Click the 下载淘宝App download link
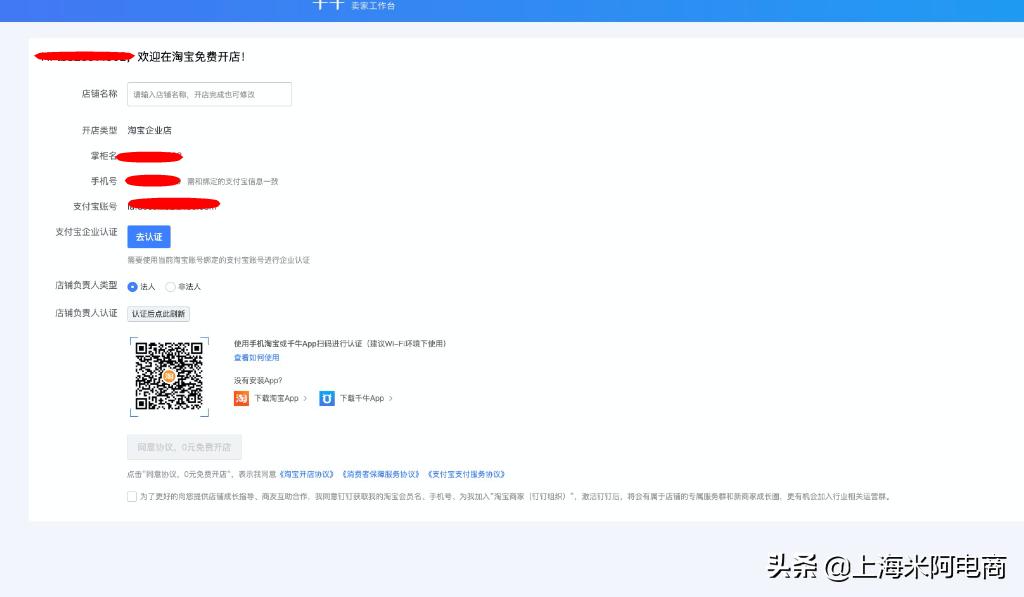 [x=277, y=397]
